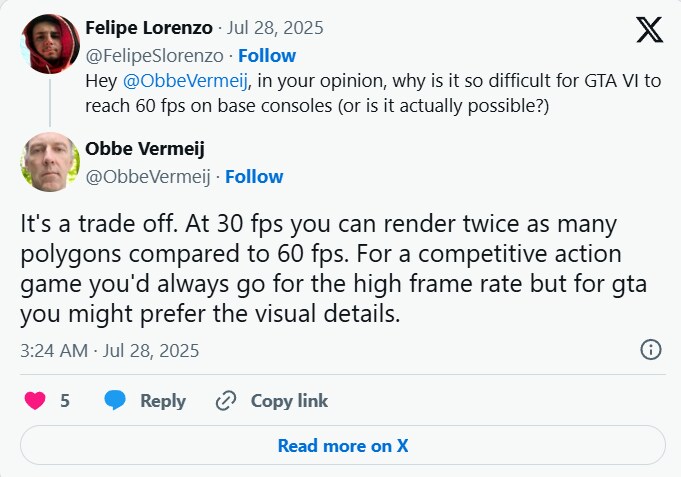The image size is (681, 477).
Task: Open the Felipe Lorenzo display name
Action: (149, 28)
